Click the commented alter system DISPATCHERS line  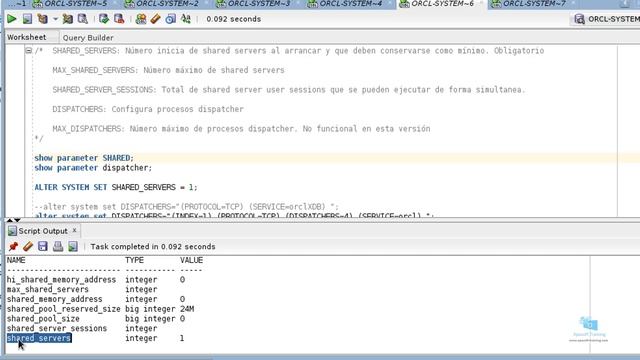pos(186,207)
